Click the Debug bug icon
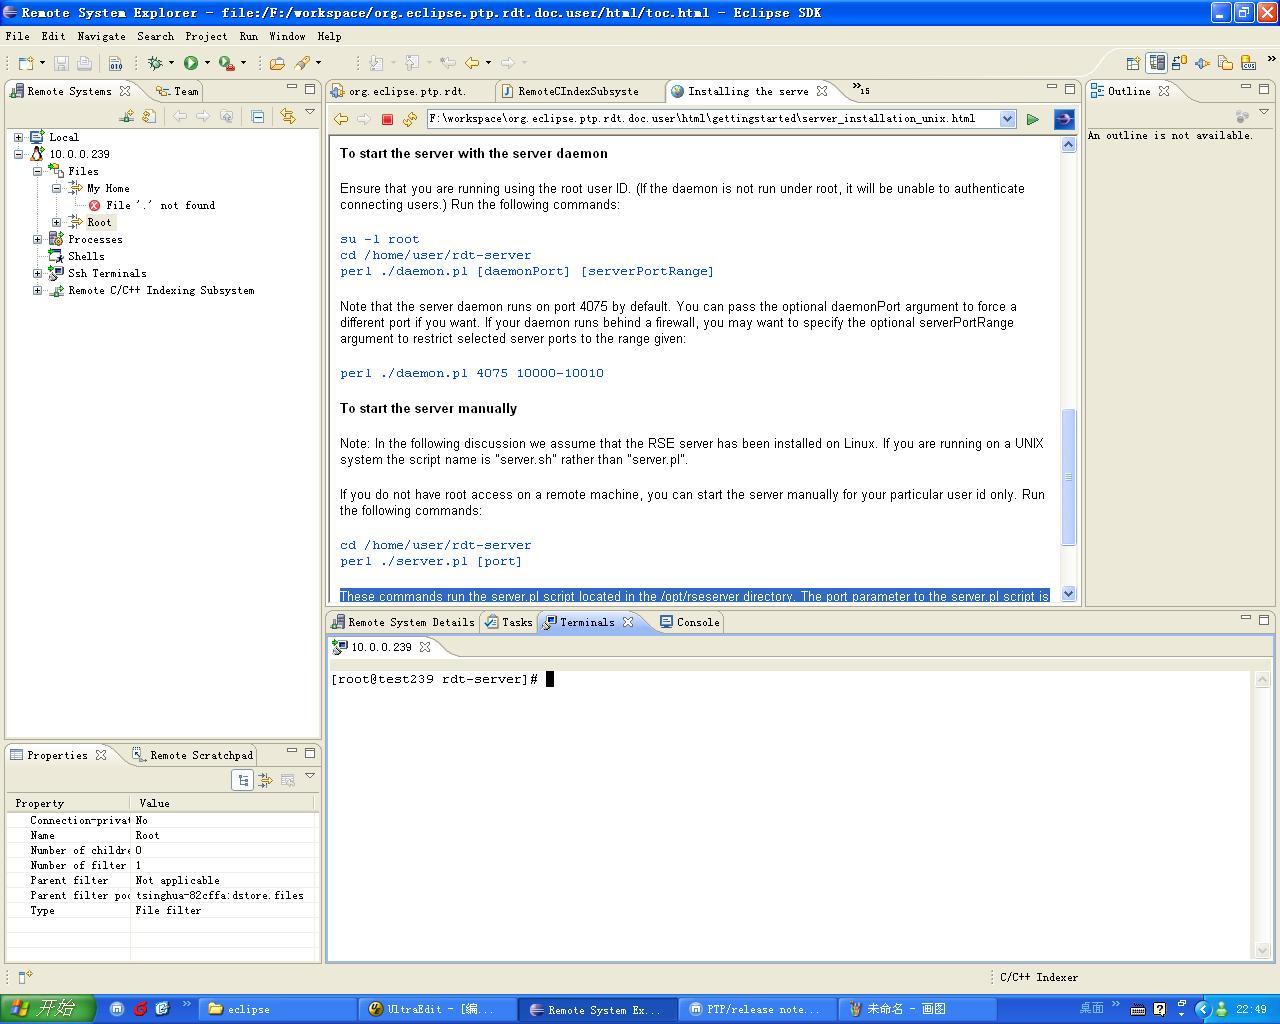 (x=155, y=63)
